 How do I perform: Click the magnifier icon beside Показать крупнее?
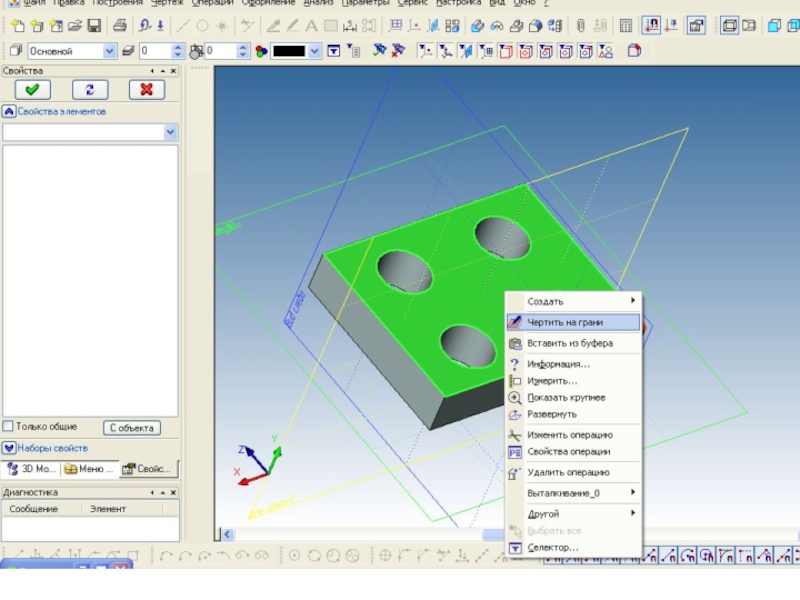[515, 397]
